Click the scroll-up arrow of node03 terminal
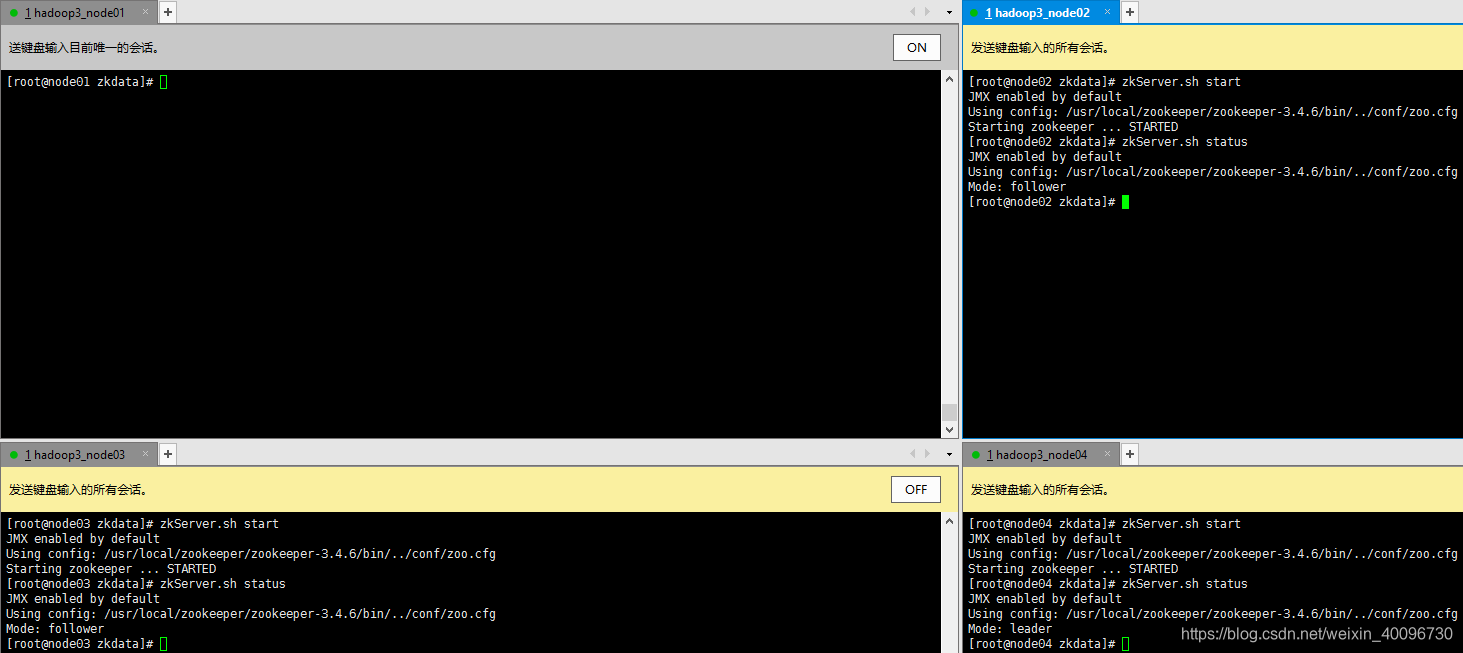The height and width of the screenshot is (653, 1463). [949, 520]
